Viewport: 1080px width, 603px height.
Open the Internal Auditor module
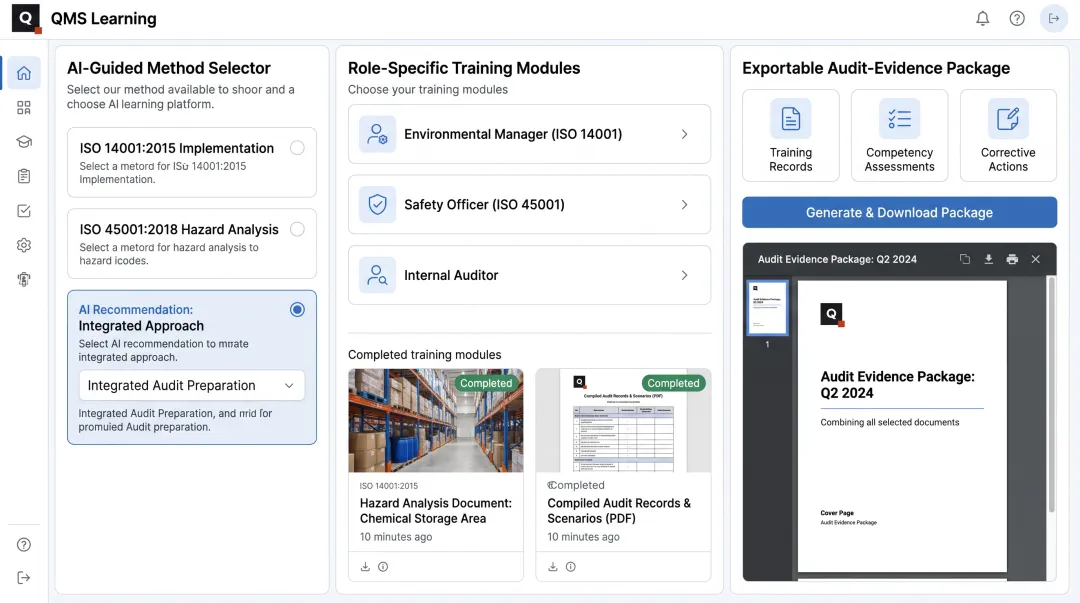coord(529,275)
